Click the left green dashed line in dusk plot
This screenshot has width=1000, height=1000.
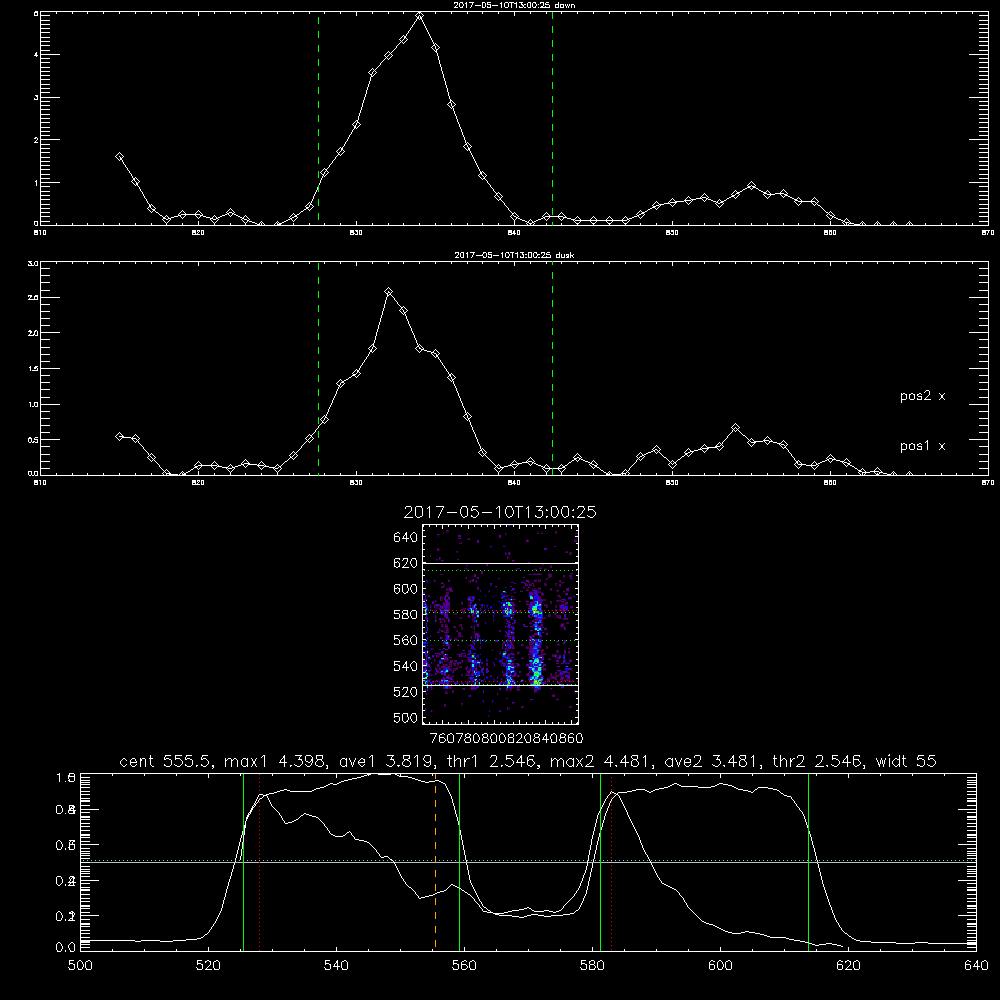pos(318,368)
